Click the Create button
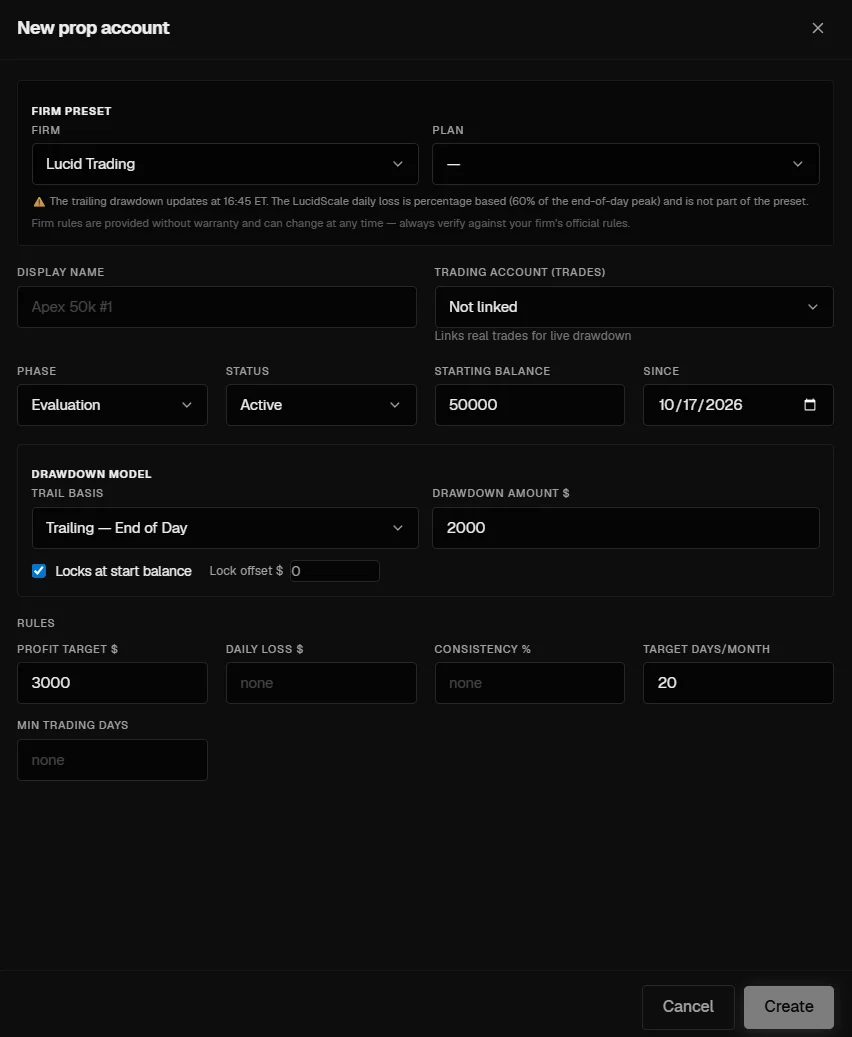 (788, 1007)
